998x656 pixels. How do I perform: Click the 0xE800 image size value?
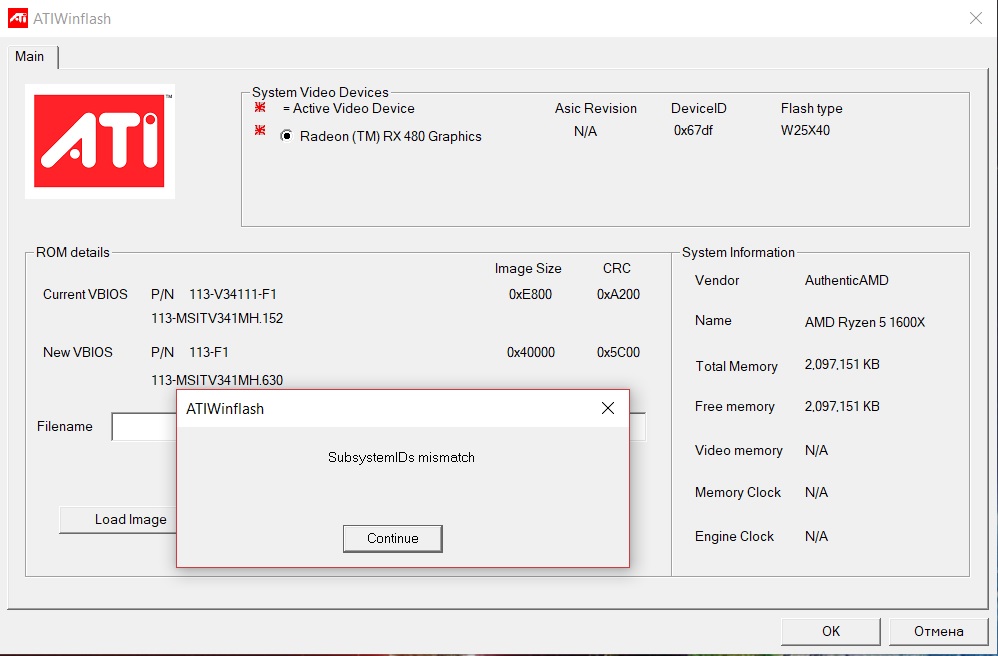[x=530, y=294]
